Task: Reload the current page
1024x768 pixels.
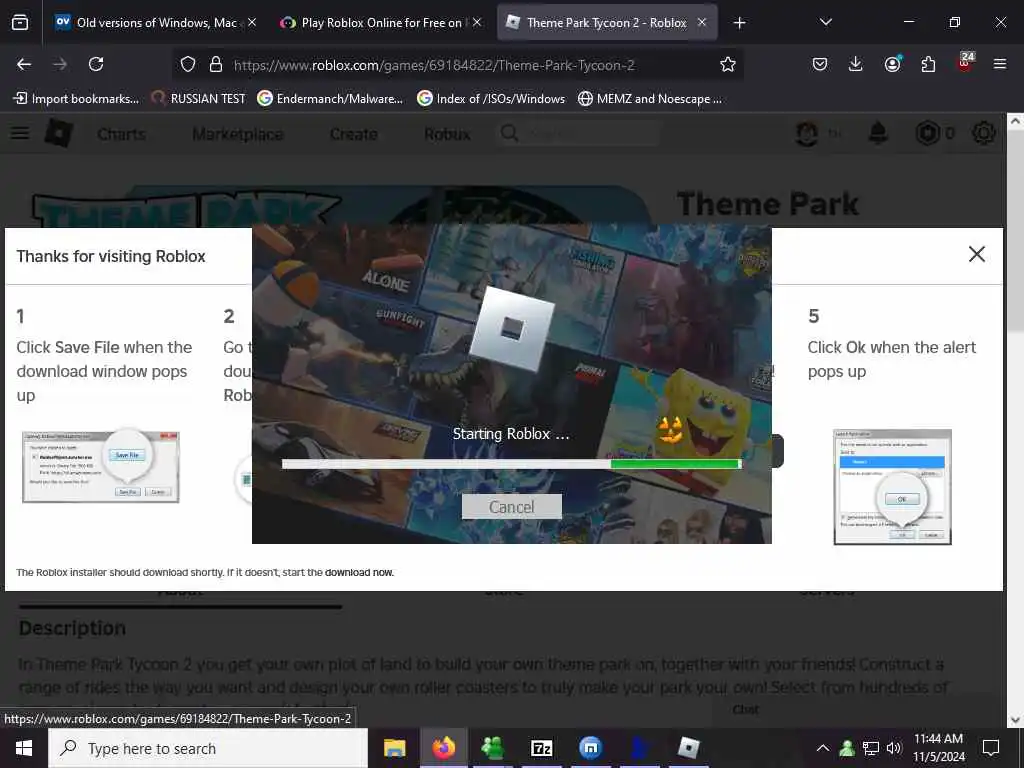Action: point(96,64)
